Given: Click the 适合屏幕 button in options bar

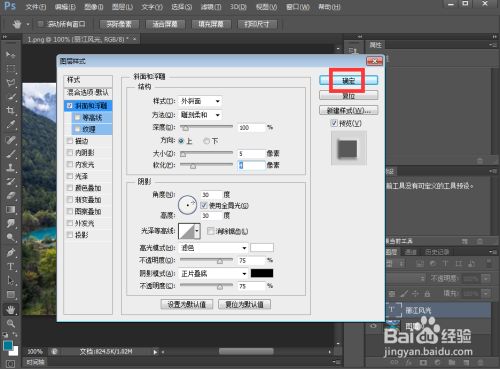Looking at the screenshot, I should click(165, 24).
